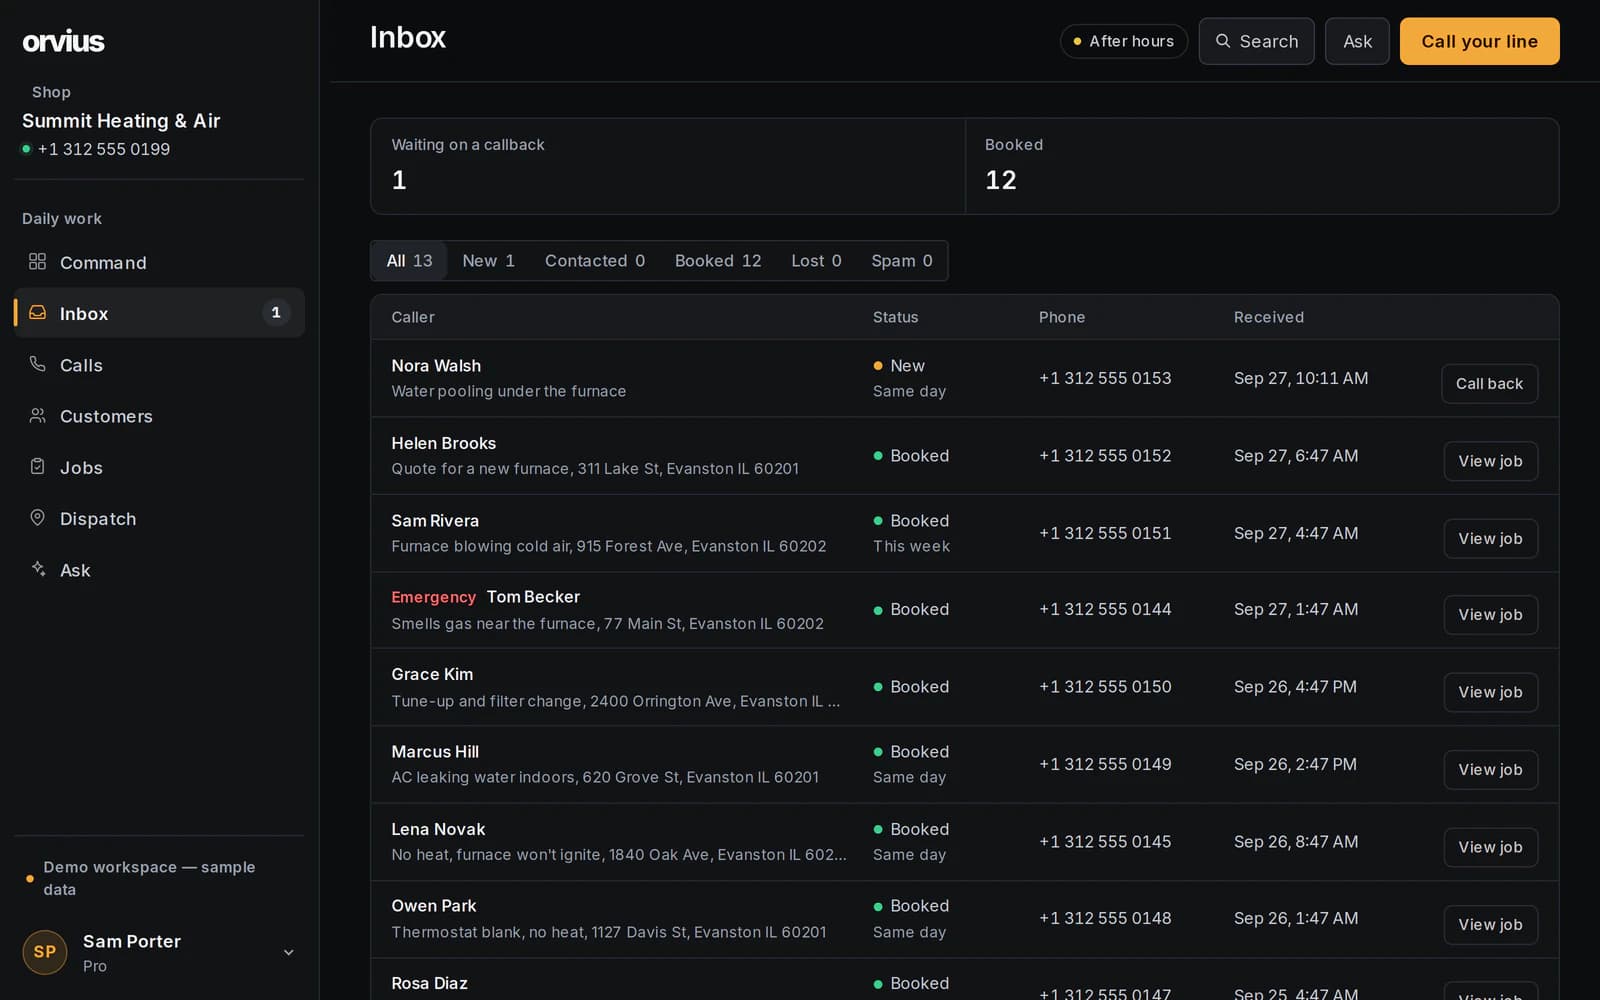Screen dimensions: 1600x1000
Task: Open the Command grid icon in sidebar
Action: click(37, 261)
